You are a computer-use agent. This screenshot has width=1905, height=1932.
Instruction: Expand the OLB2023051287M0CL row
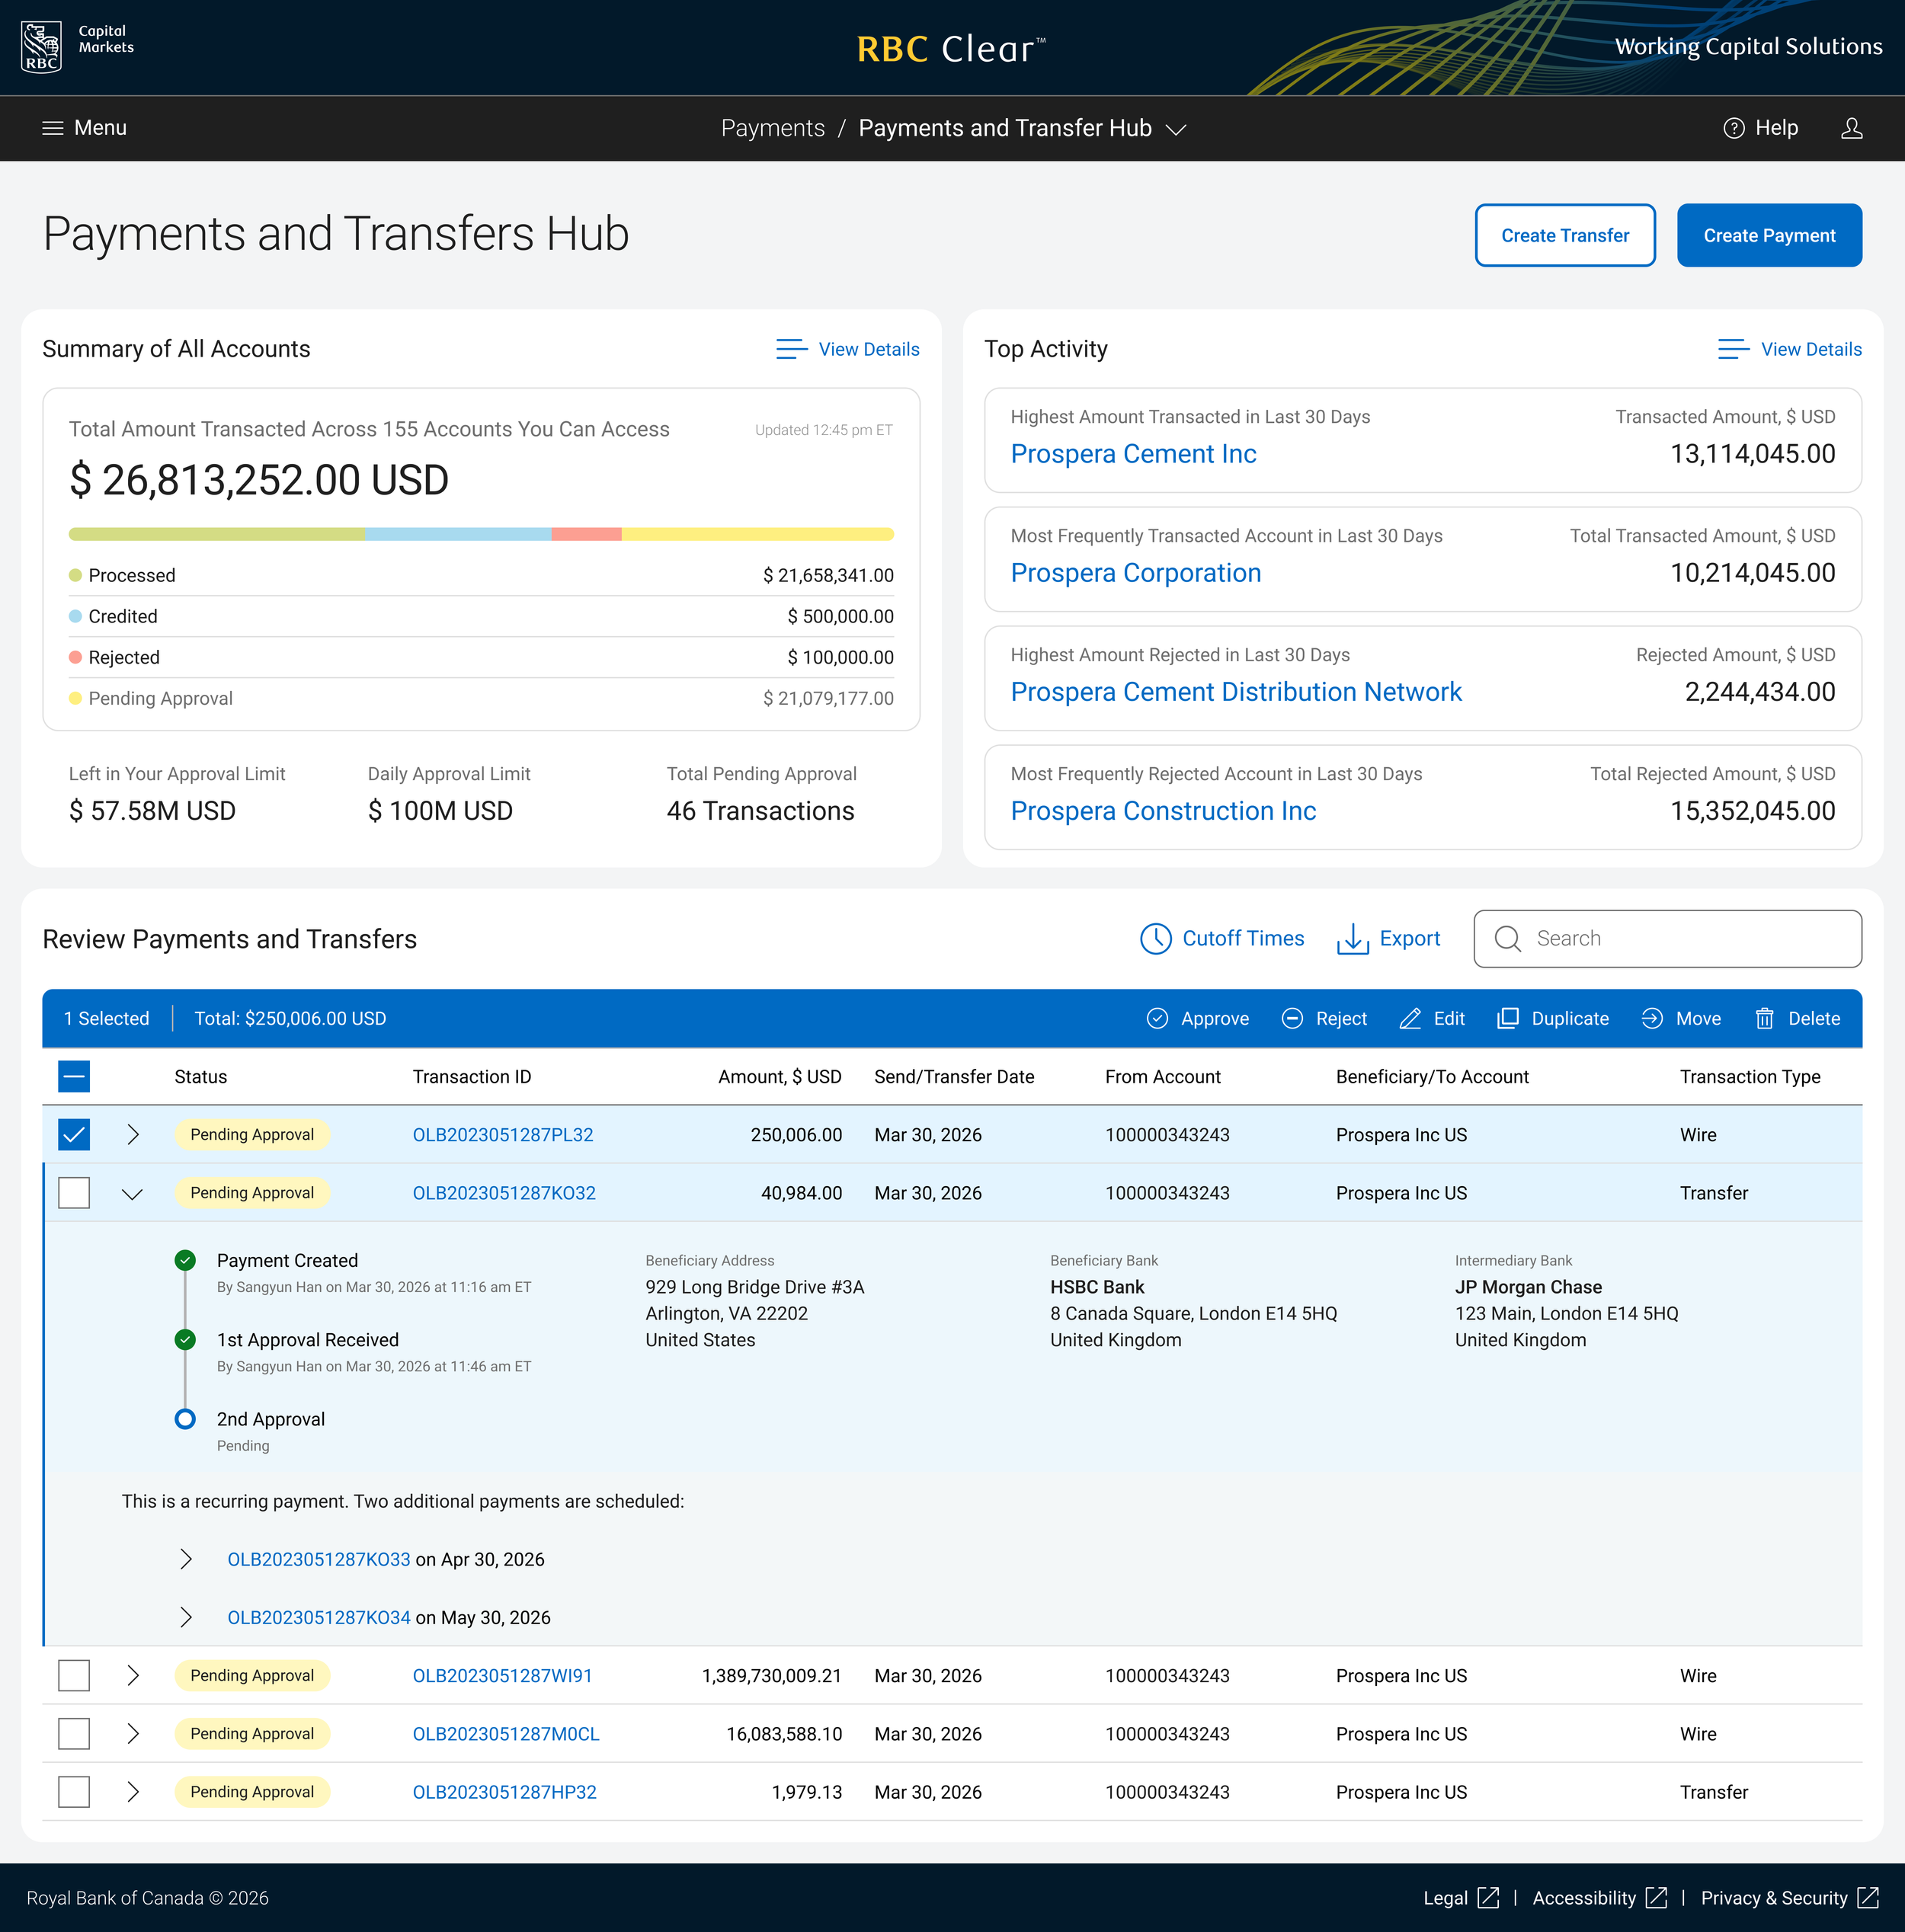click(x=133, y=1733)
